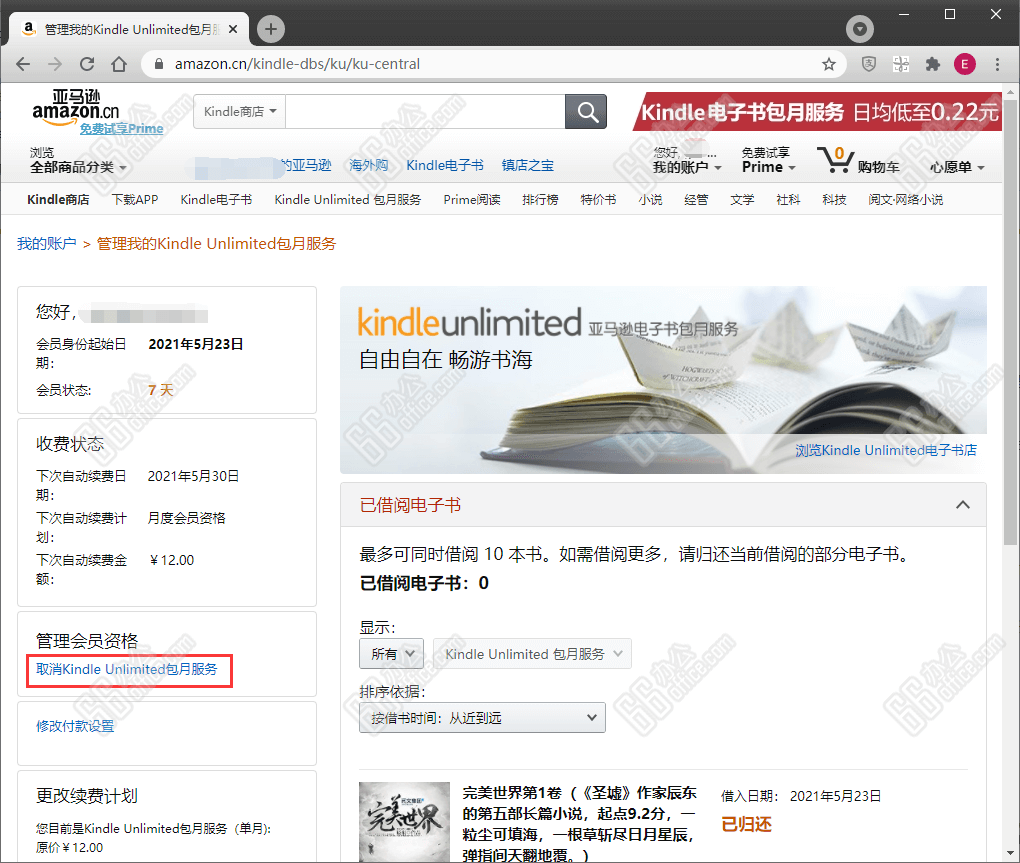Click the 完美世界 book cover thumbnail

pos(404,822)
